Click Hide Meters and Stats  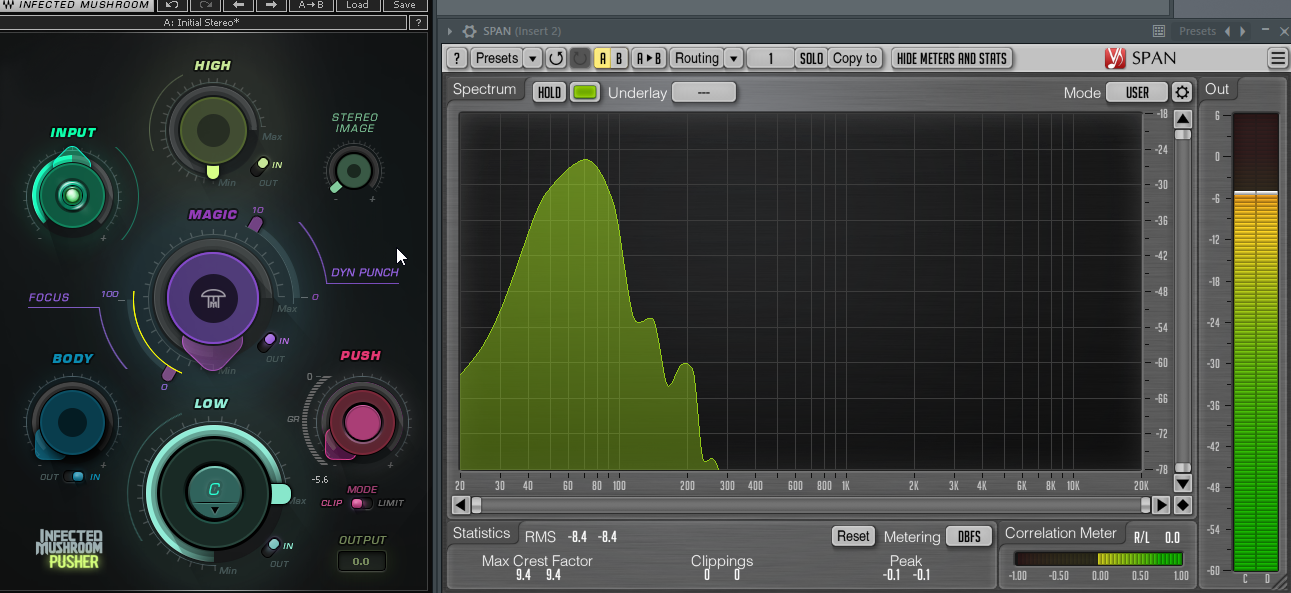click(952, 58)
